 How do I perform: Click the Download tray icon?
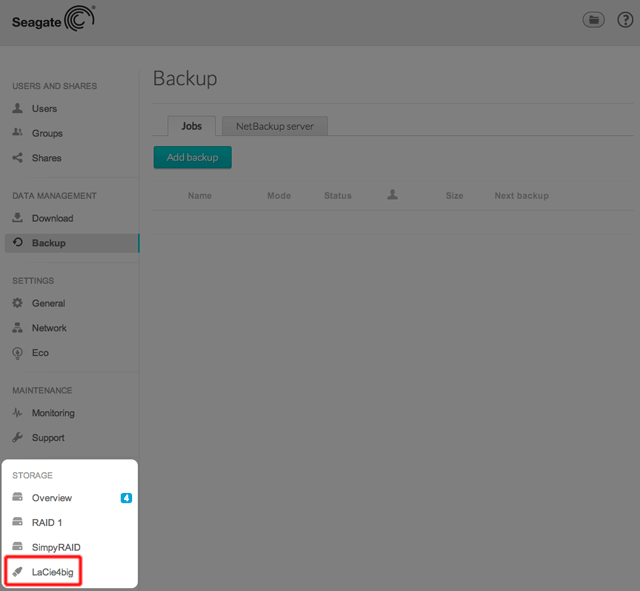(x=18, y=218)
